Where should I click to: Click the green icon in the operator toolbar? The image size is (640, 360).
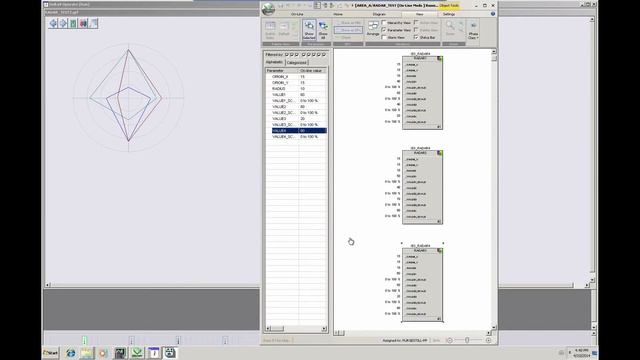[x=73, y=23]
